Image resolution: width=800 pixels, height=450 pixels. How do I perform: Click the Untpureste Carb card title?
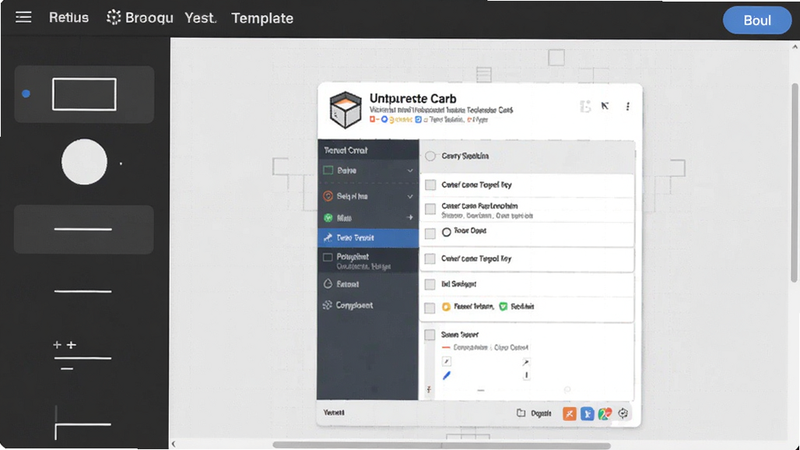pos(413,98)
